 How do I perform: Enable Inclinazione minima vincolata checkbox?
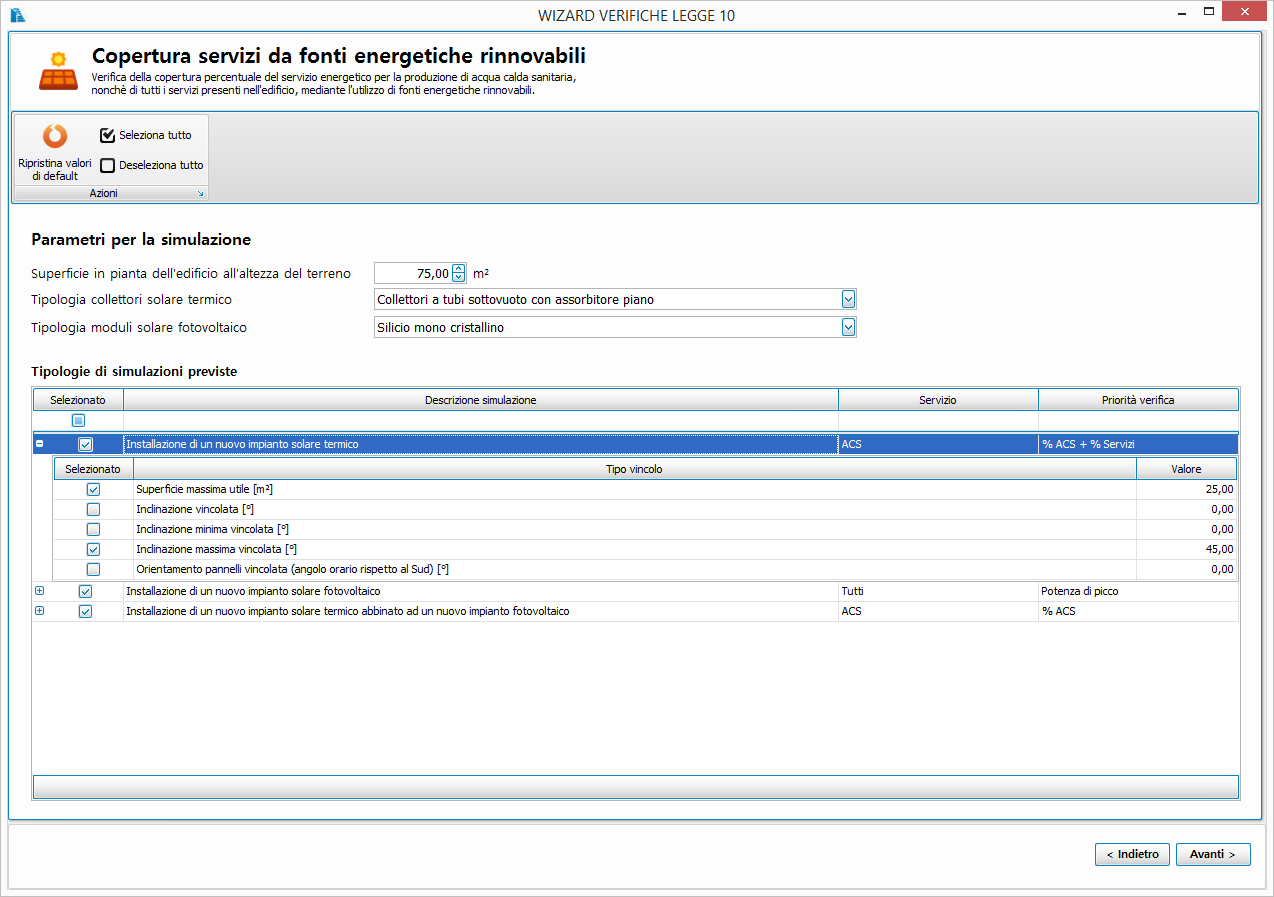(x=93, y=529)
